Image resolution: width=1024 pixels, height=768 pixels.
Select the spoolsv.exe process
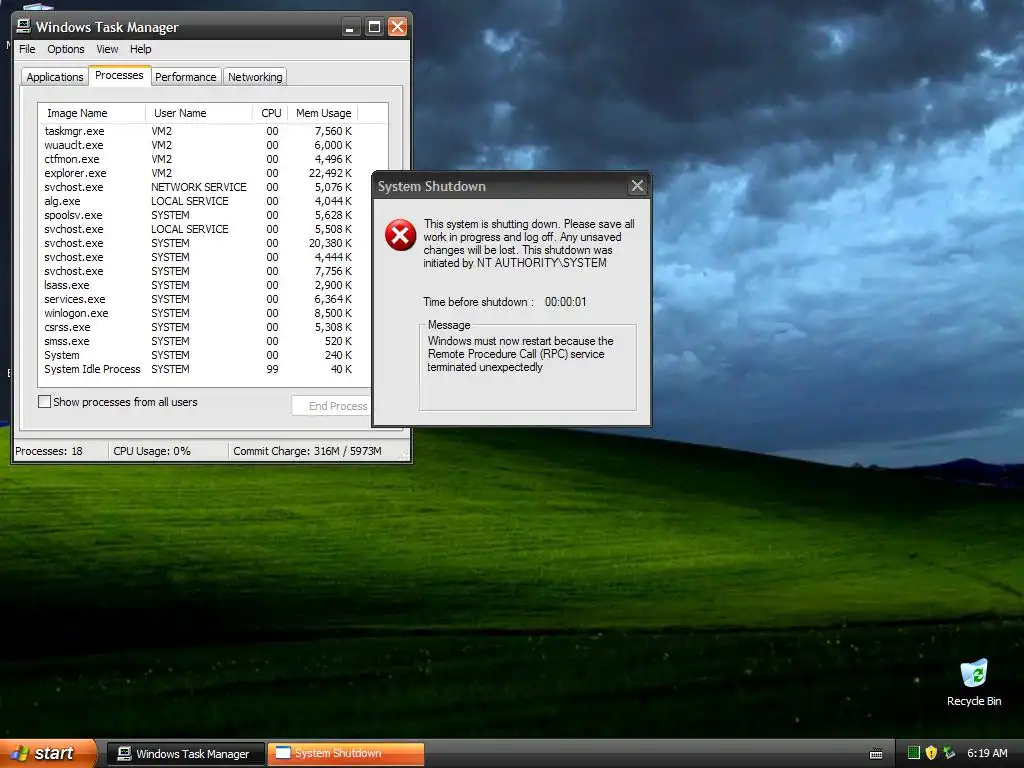tap(198, 216)
